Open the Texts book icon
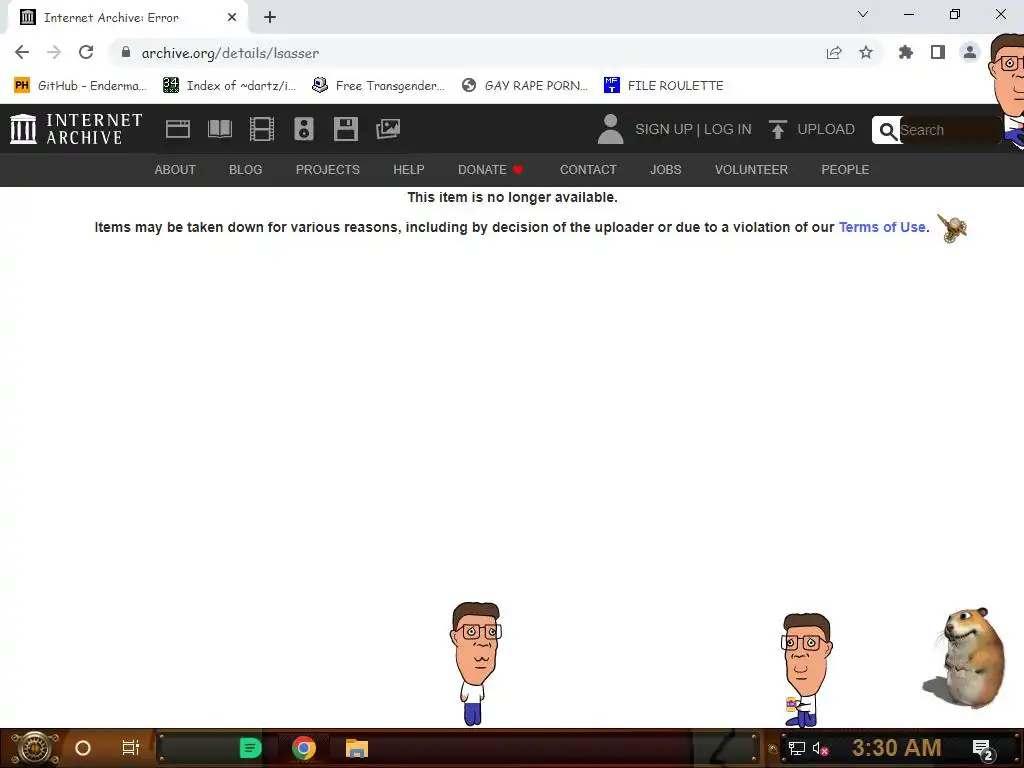The image size is (1024, 768). 219,129
